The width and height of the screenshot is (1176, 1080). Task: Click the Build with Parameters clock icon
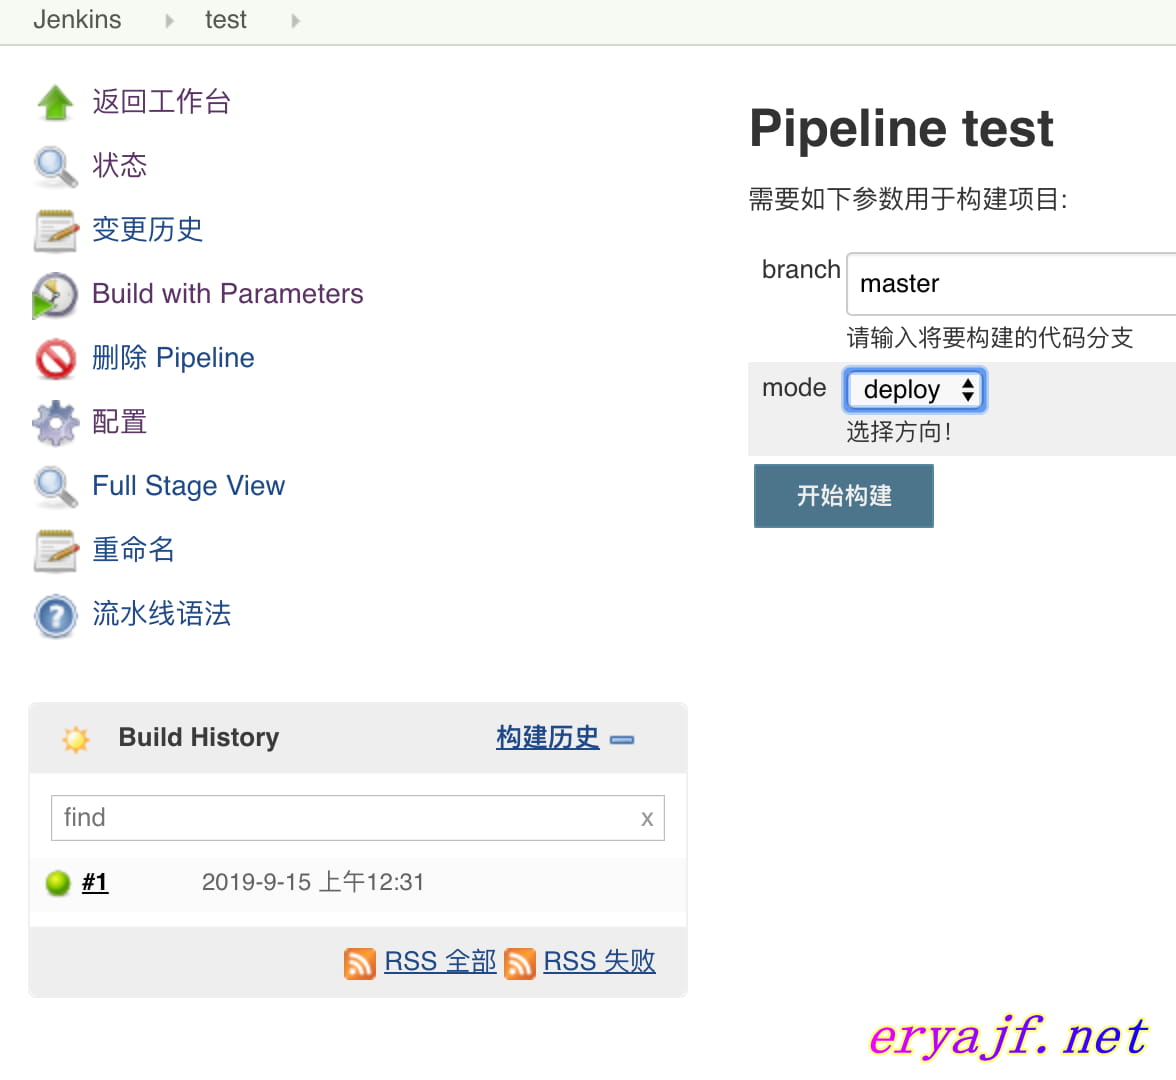pos(55,295)
